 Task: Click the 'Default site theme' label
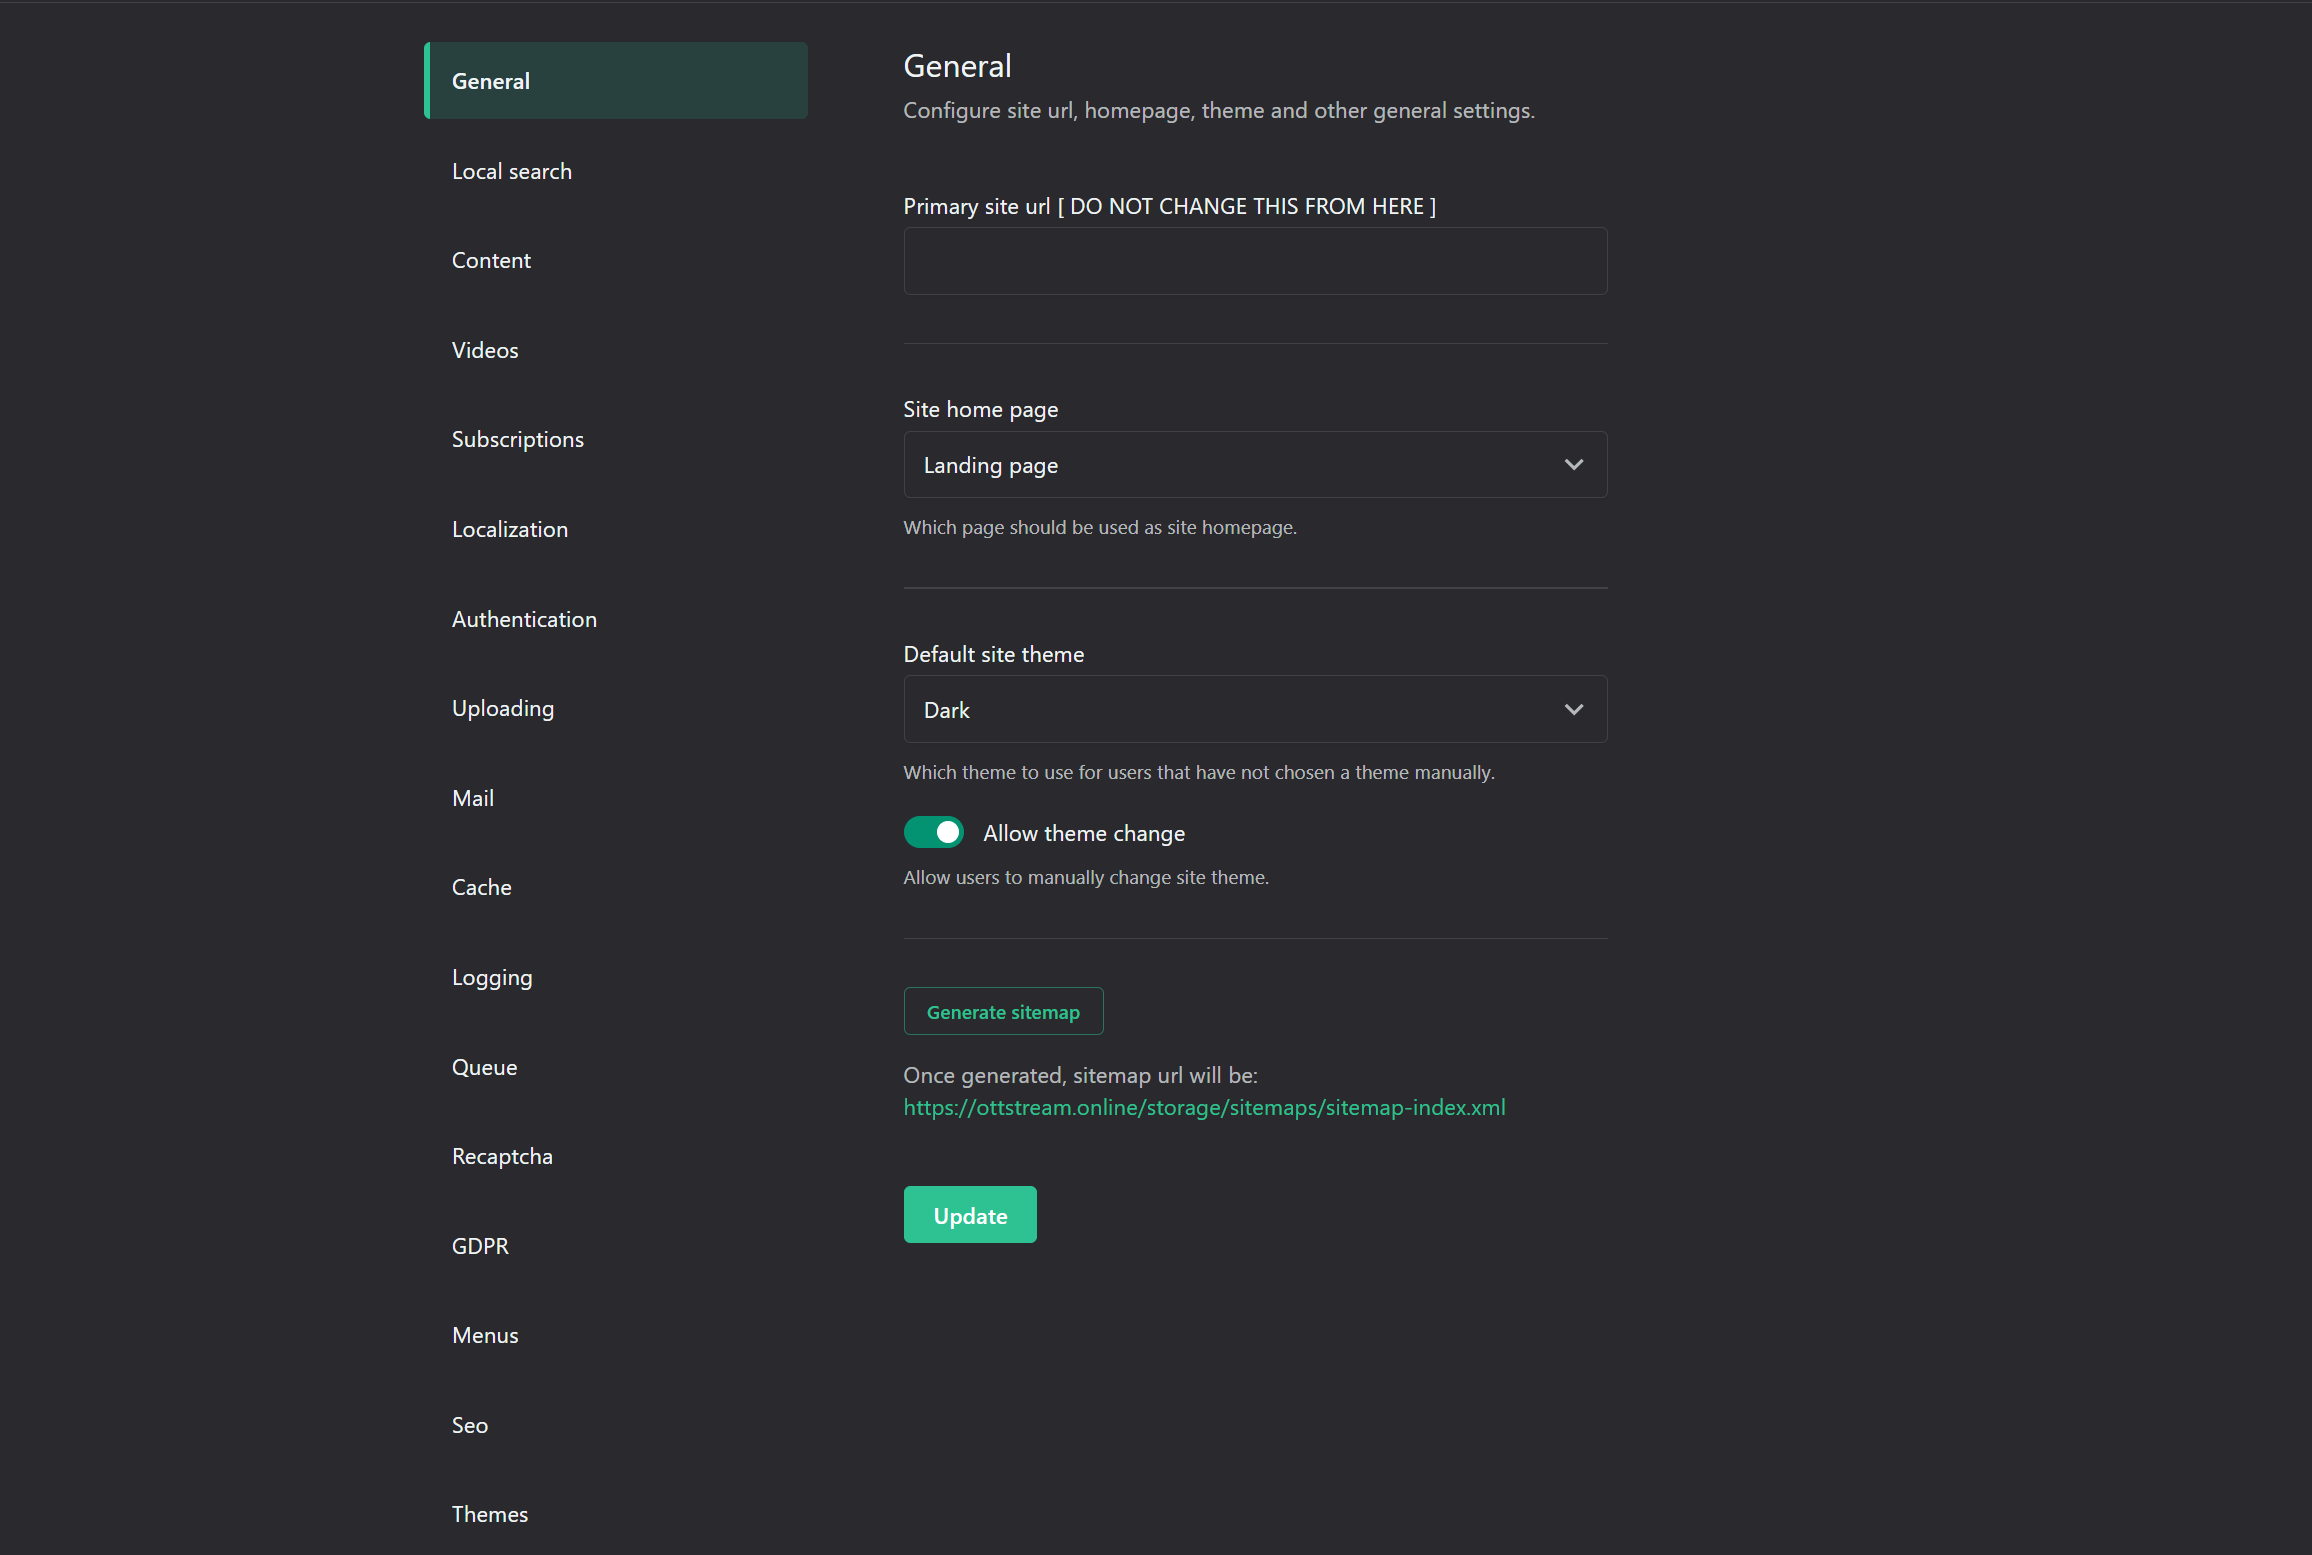point(993,654)
